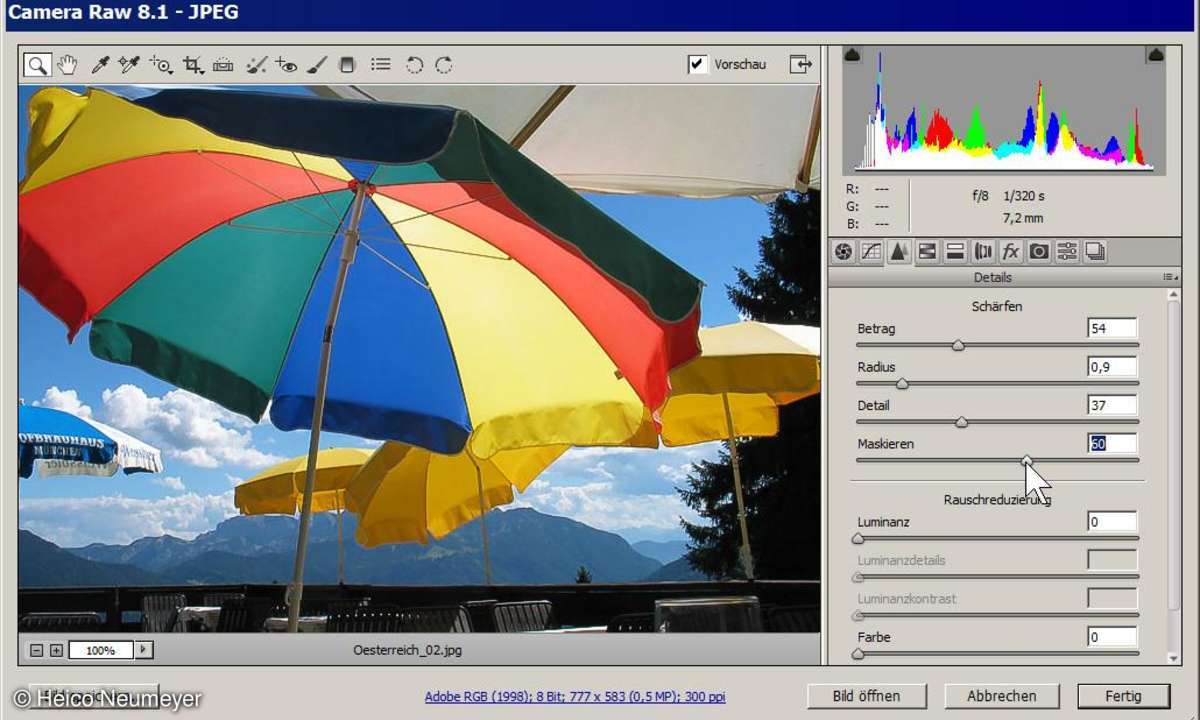Click the Luminanz slider handle

[x=858, y=538]
